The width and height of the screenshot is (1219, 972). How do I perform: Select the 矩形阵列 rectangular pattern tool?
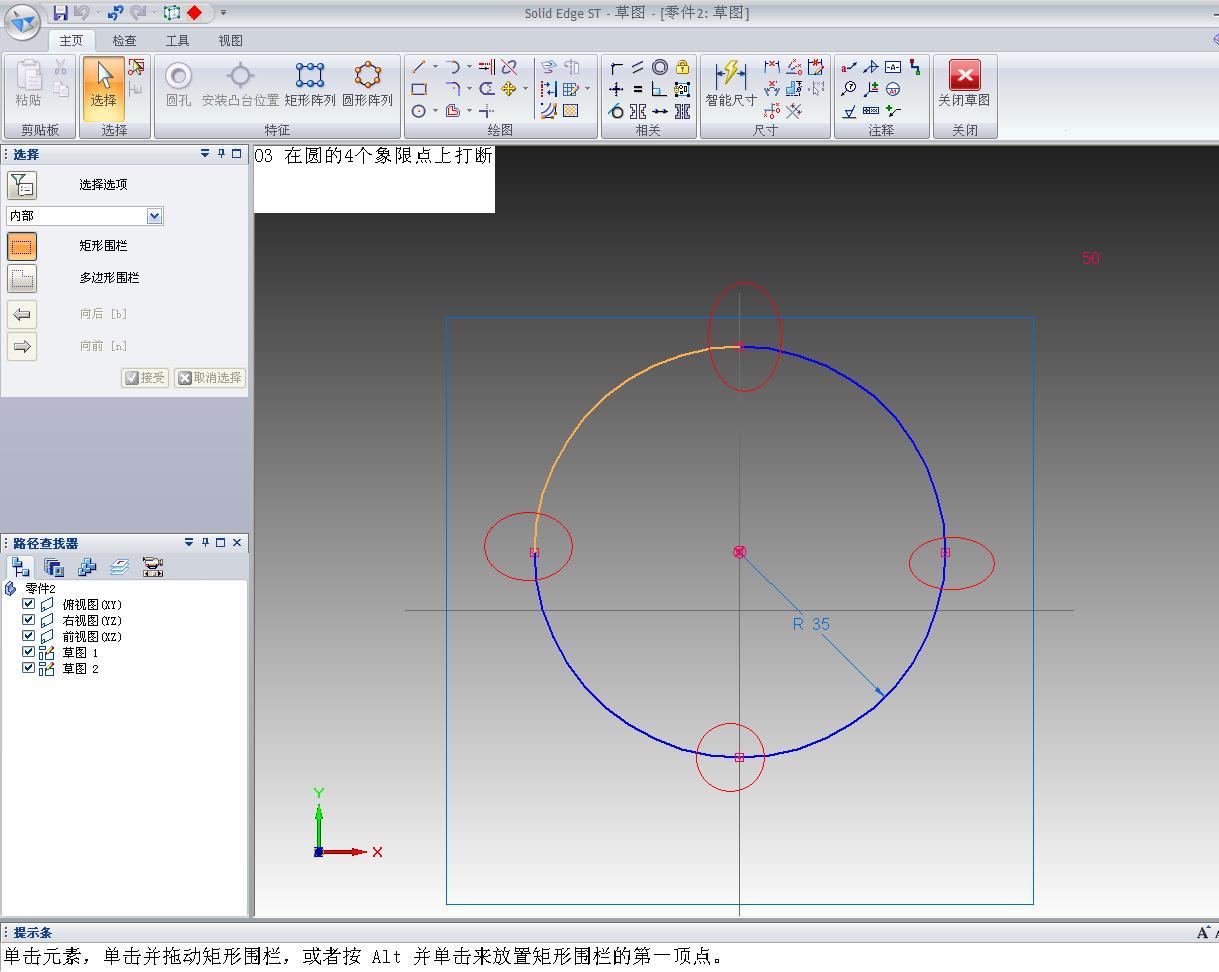coord(310,84)
